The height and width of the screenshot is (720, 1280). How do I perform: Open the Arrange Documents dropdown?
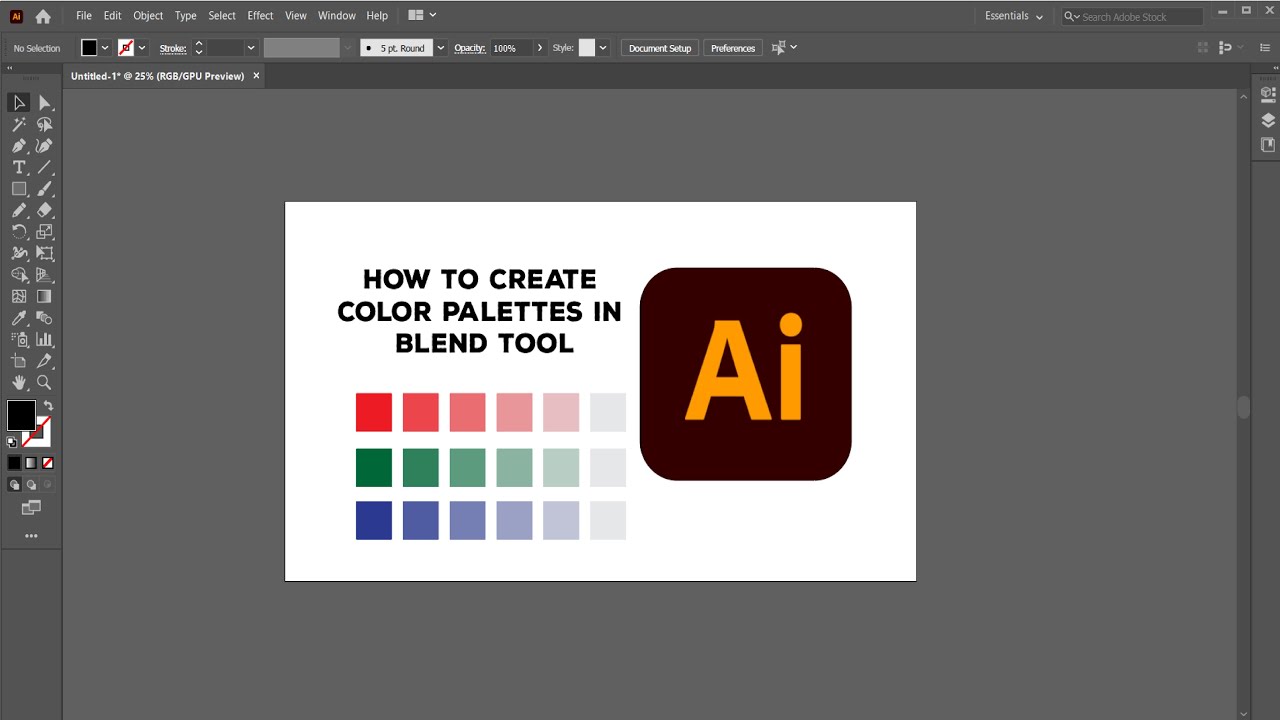pos(423,16)
